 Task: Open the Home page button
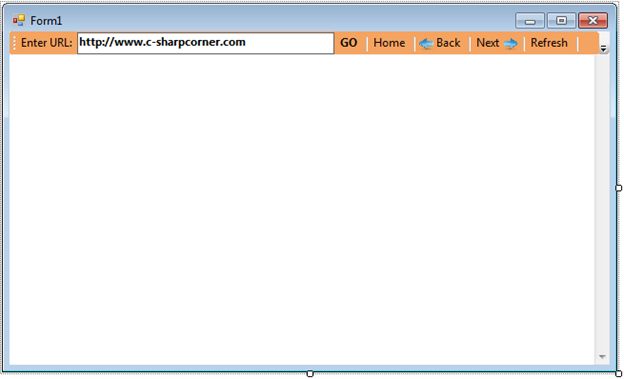(x=389, y=43)
